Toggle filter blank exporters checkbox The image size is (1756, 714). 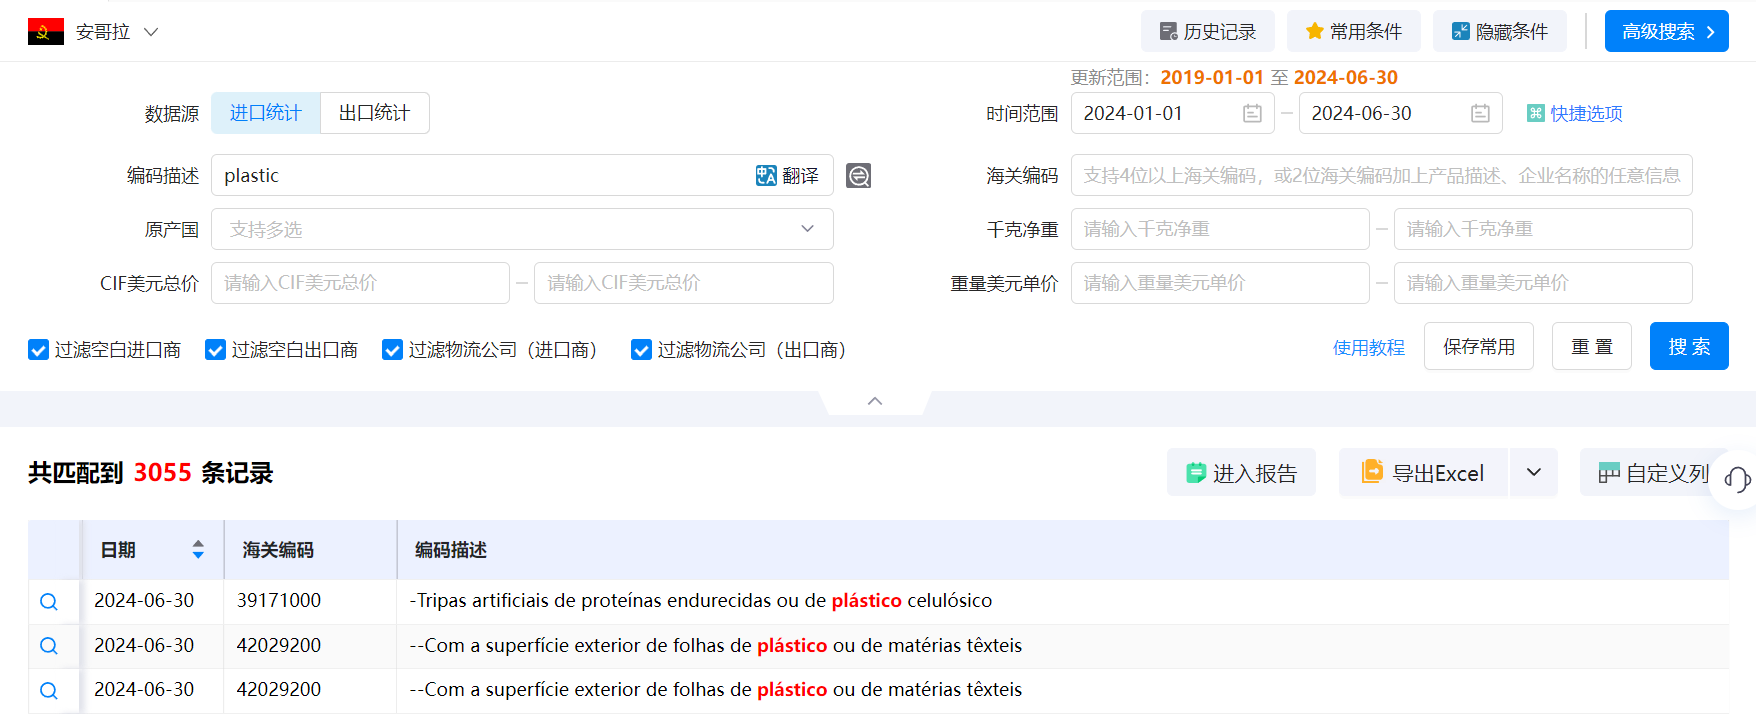(x=215, y=350)
